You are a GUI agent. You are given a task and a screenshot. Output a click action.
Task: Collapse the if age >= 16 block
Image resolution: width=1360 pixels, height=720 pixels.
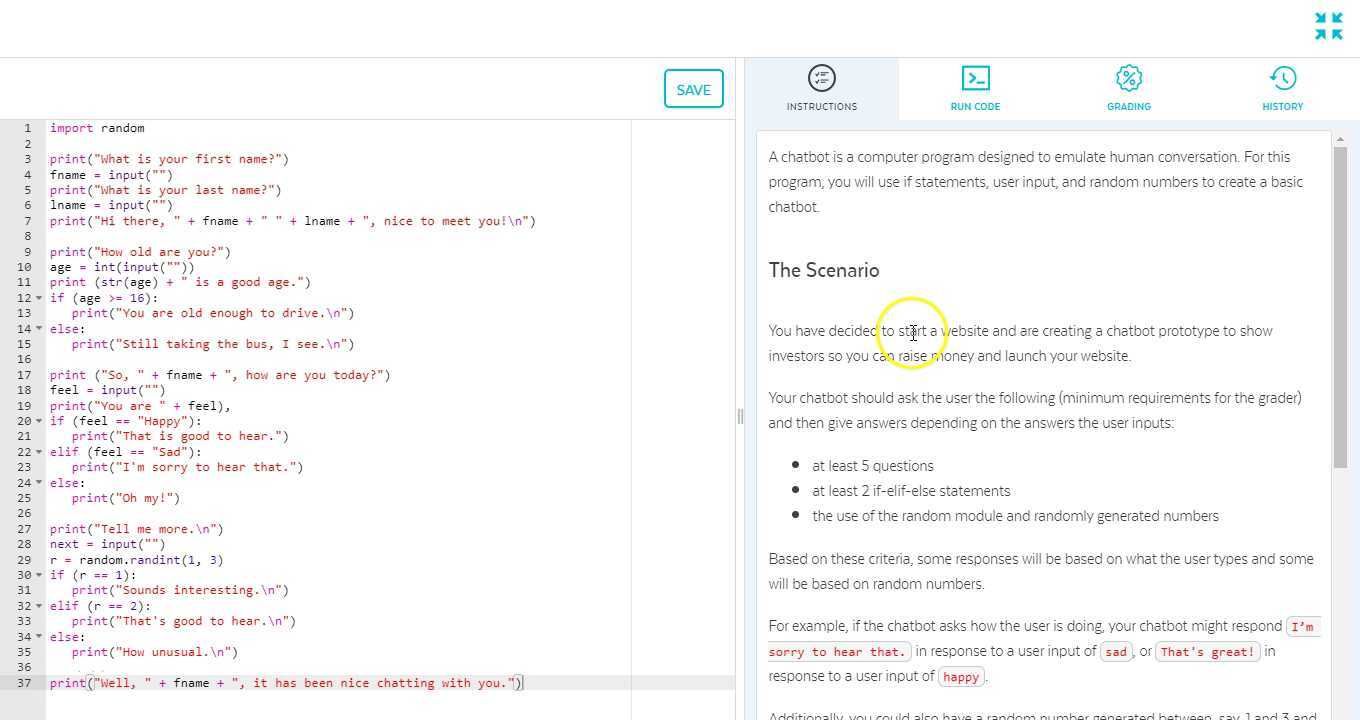pyautogui.click(x=38, y=297)
